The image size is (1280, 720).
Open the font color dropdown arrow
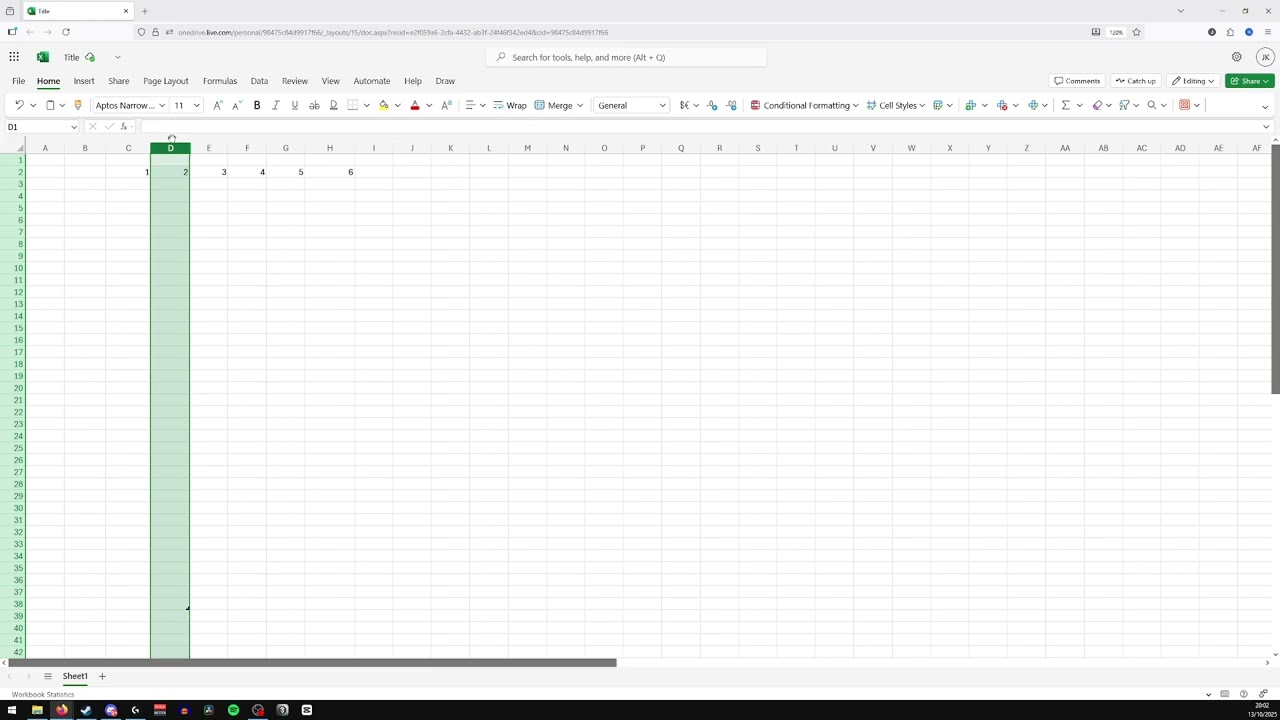[429, 105]
